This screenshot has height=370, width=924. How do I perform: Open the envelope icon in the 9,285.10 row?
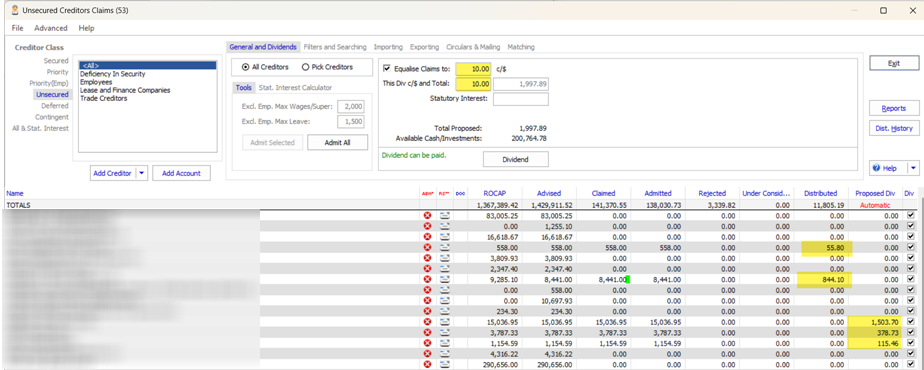(x=445, y=279)
